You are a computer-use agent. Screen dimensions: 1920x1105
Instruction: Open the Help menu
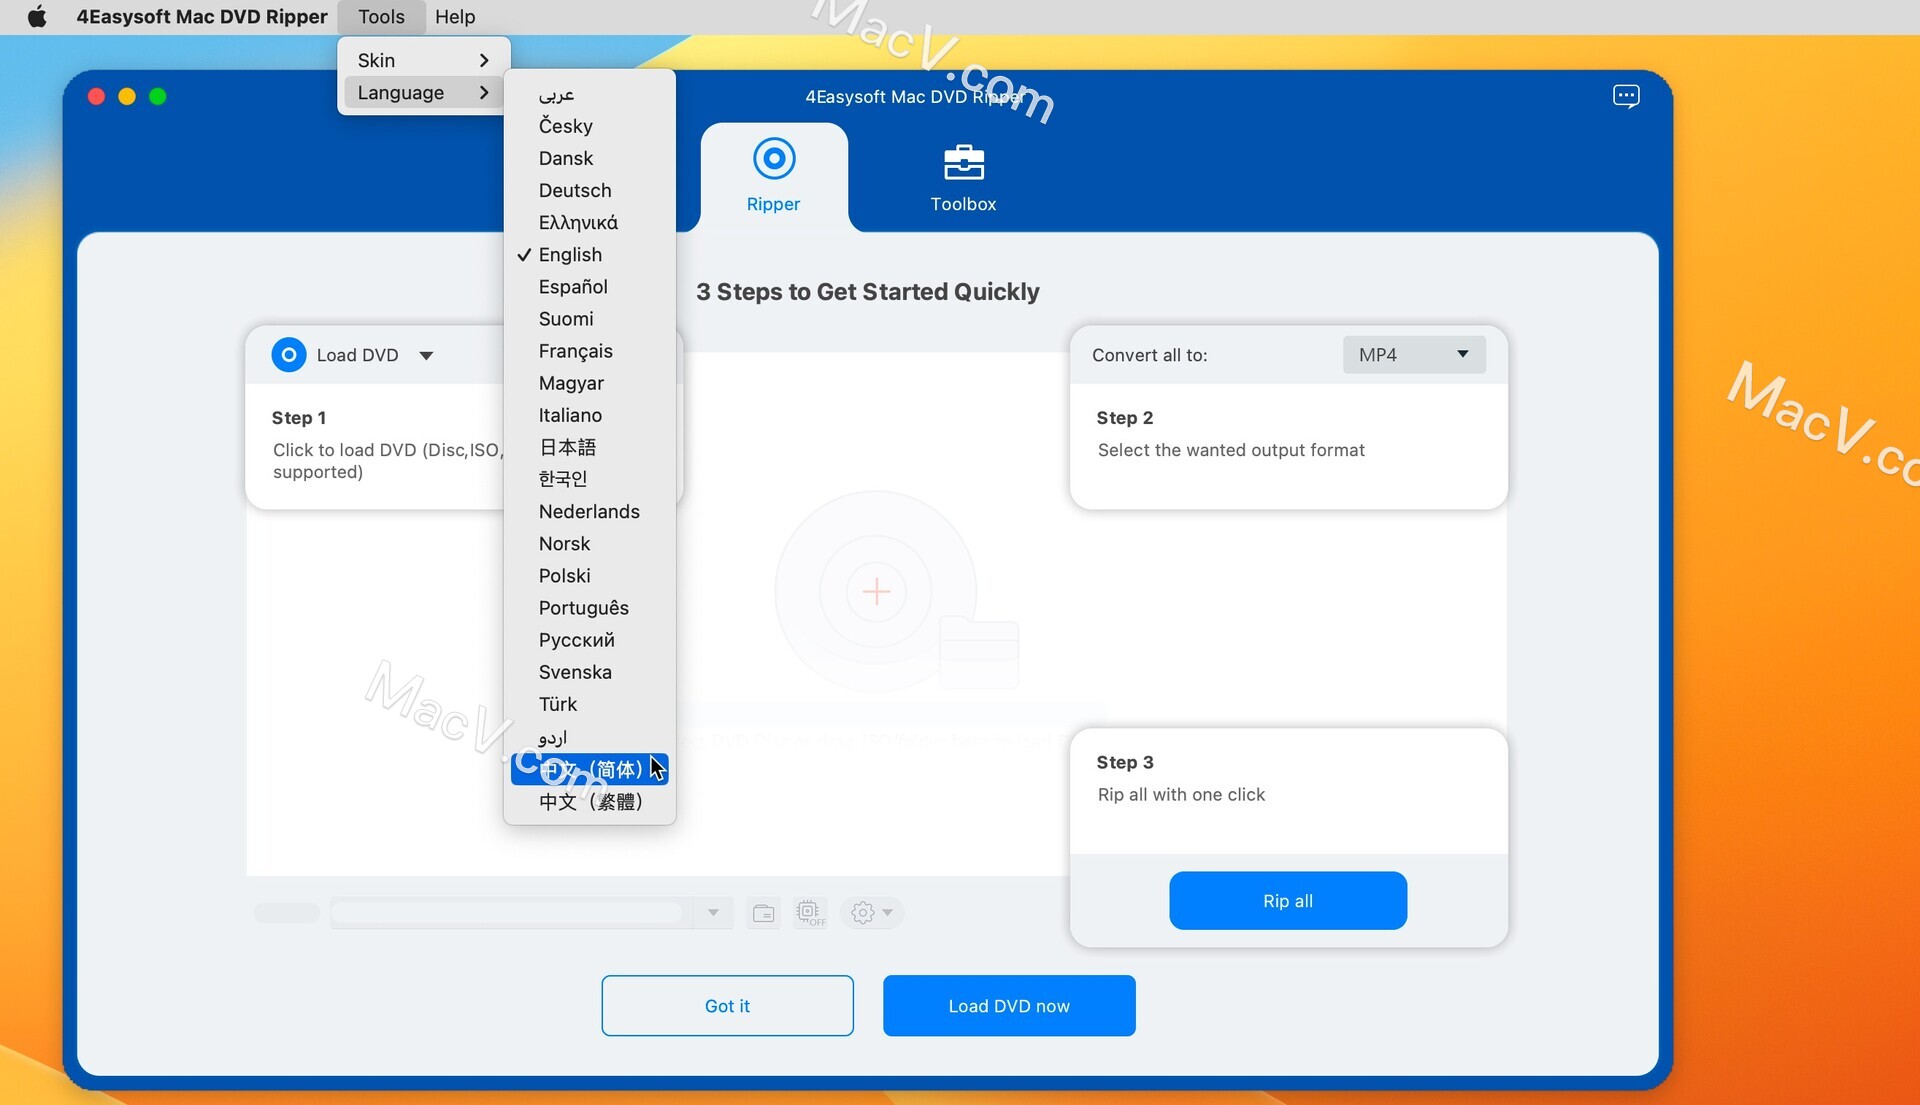(455, 16)
